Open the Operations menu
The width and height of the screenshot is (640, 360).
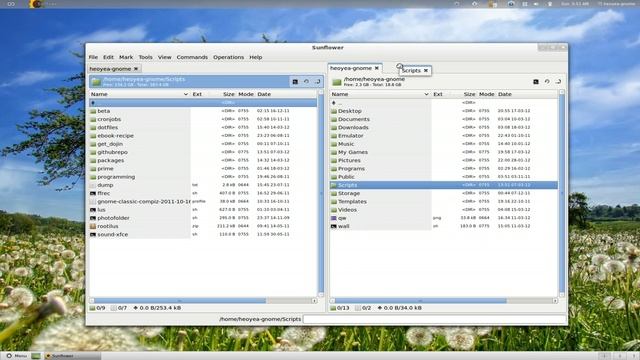point(228,57)
